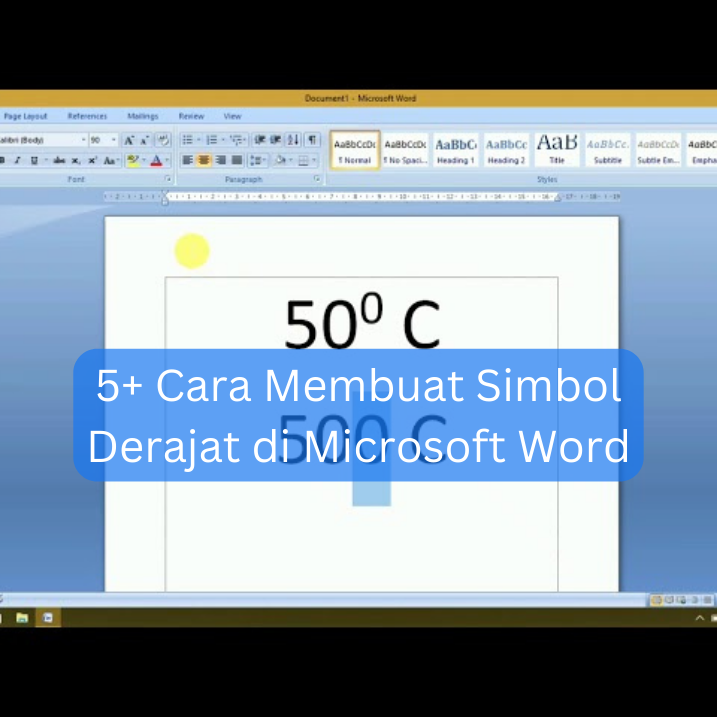Apply the Normal style
Viewport: 717px width, 717px height.
coord(355,151)
